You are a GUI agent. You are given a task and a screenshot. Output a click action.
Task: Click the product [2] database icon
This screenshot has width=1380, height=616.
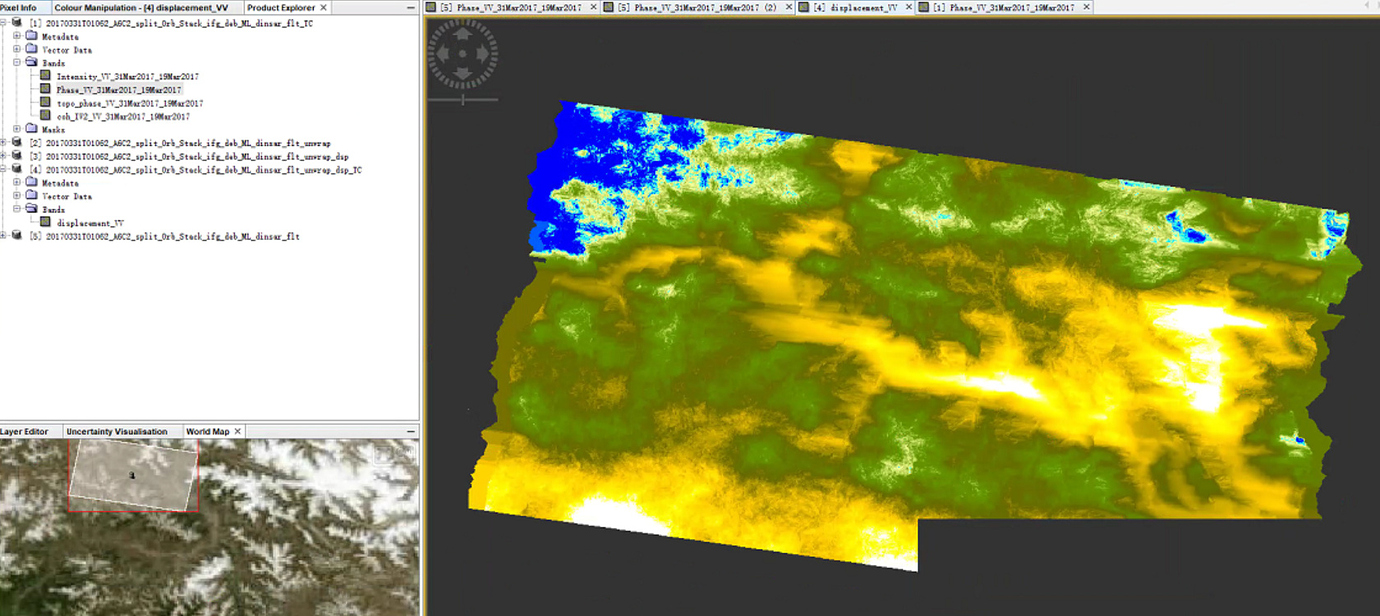pyautogui.click(x=17, y=143)
